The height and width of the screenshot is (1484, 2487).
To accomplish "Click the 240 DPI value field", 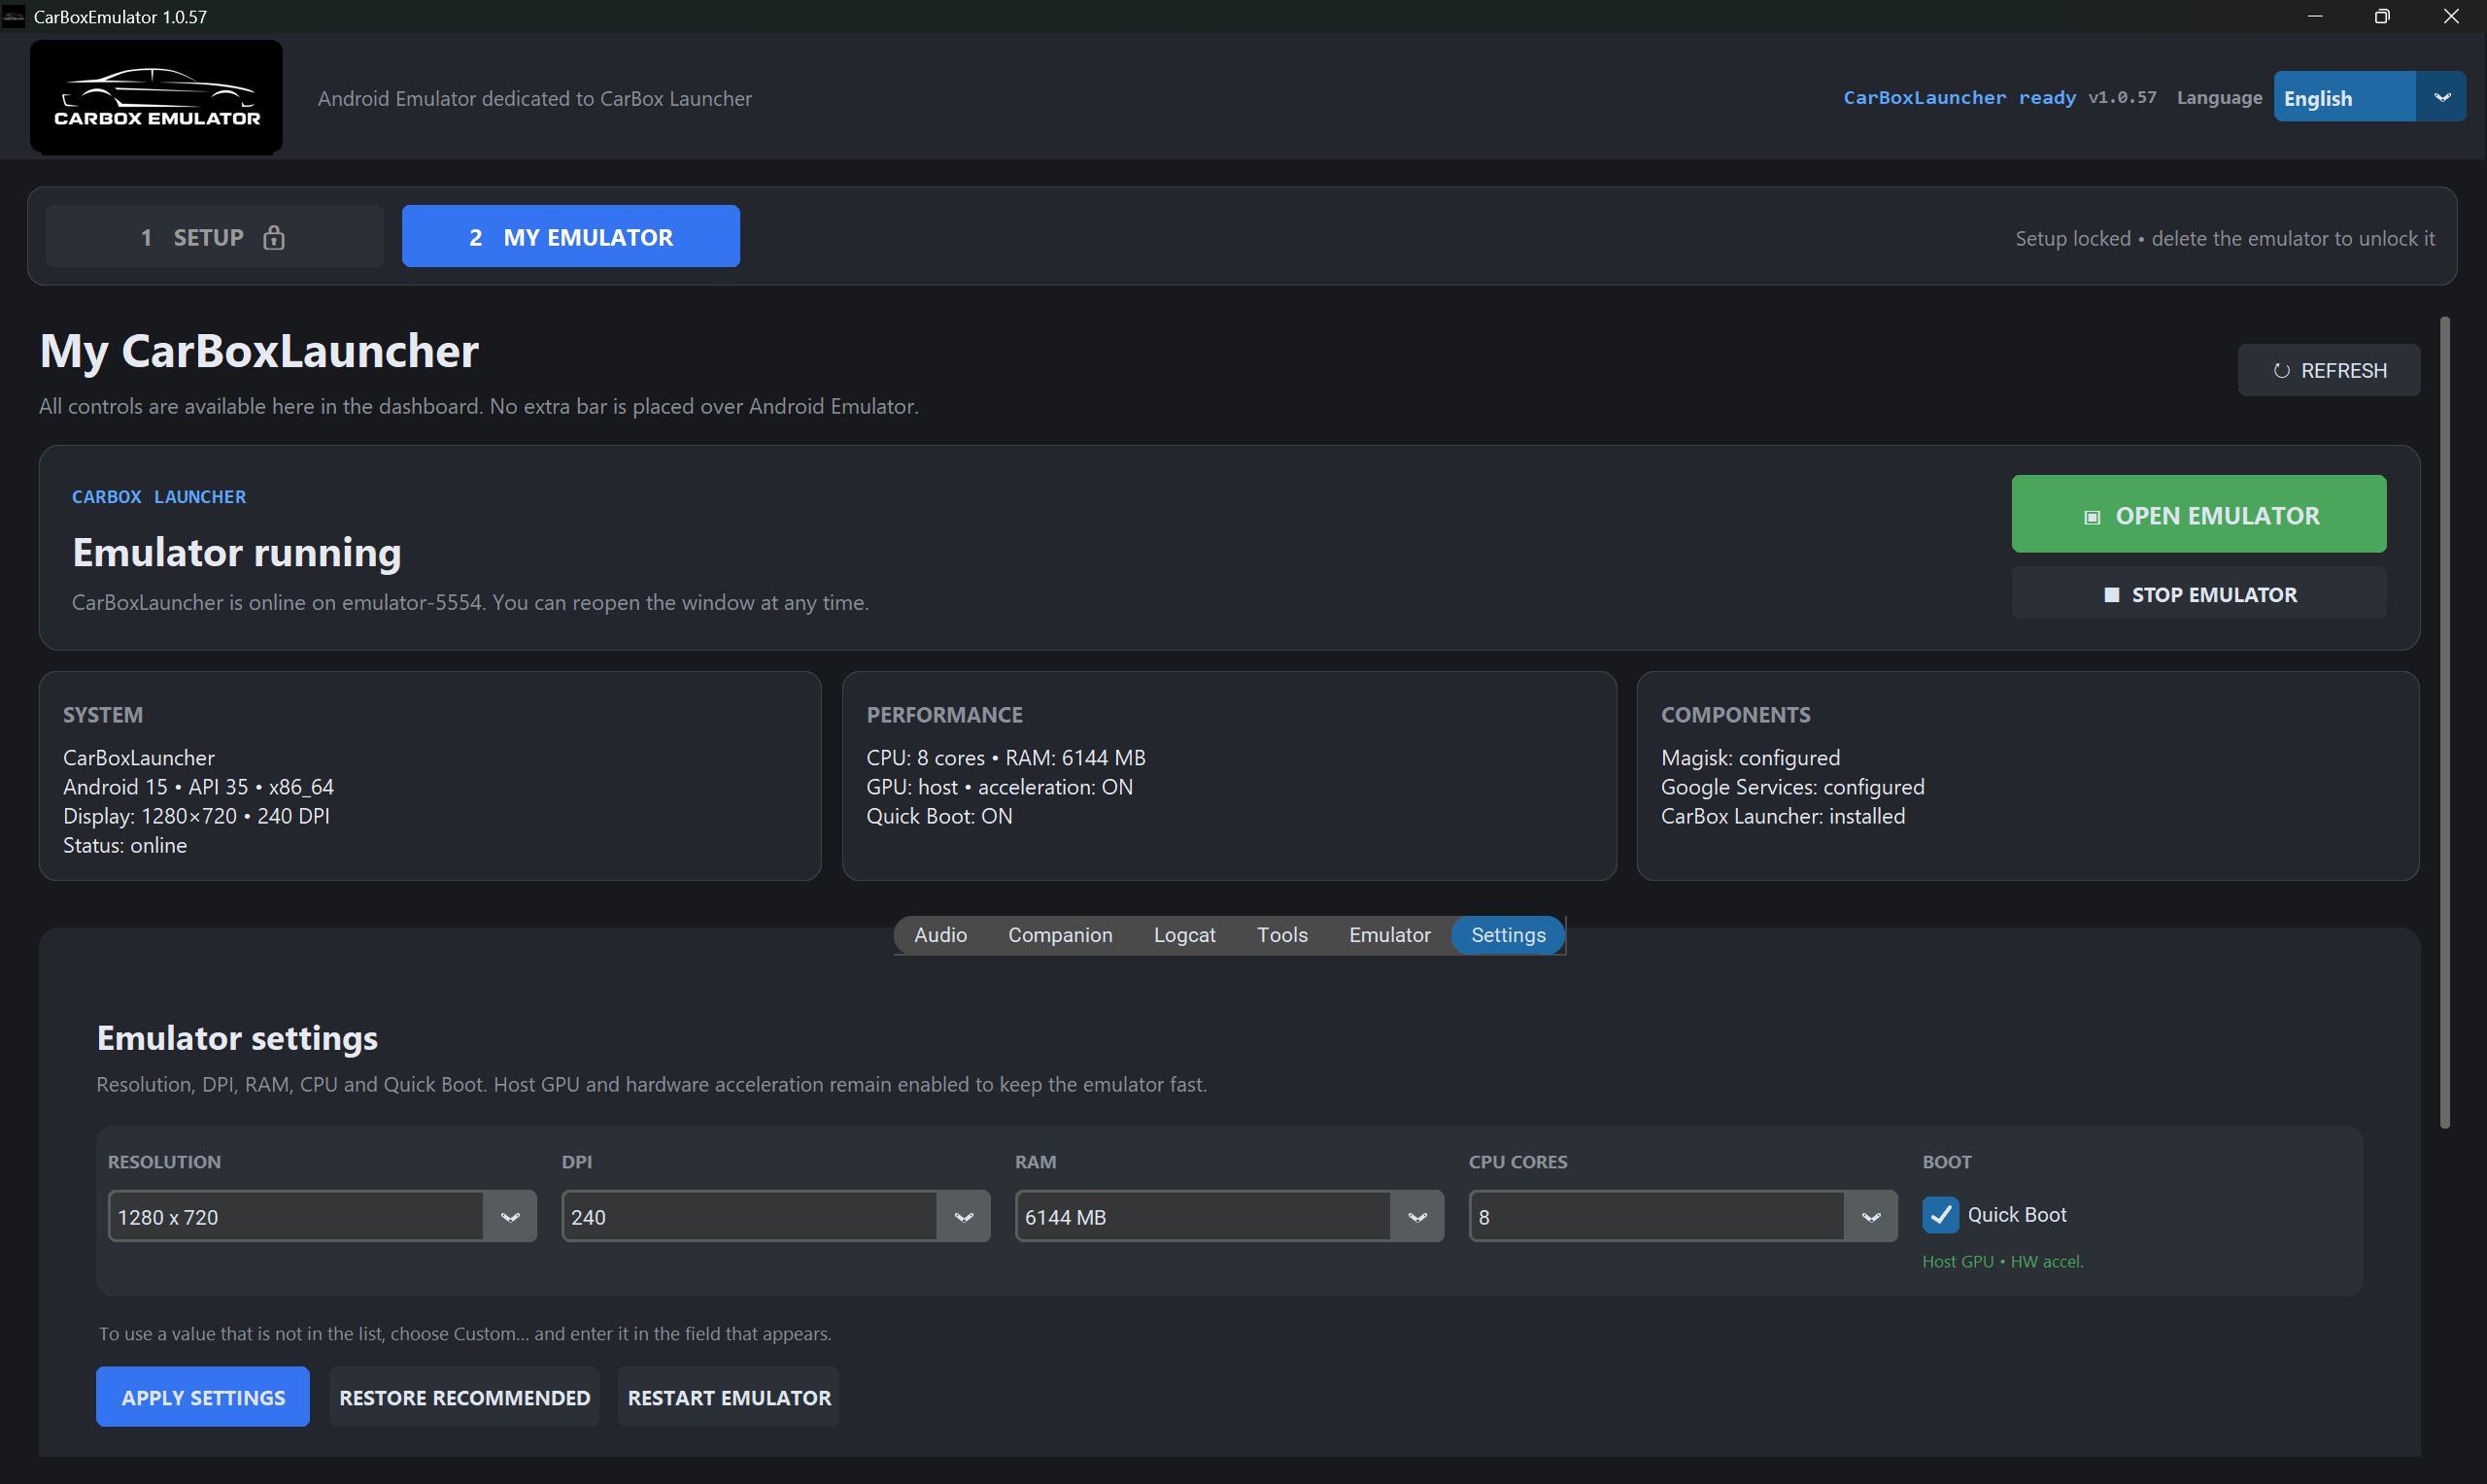I will [x=749, y=1217].
